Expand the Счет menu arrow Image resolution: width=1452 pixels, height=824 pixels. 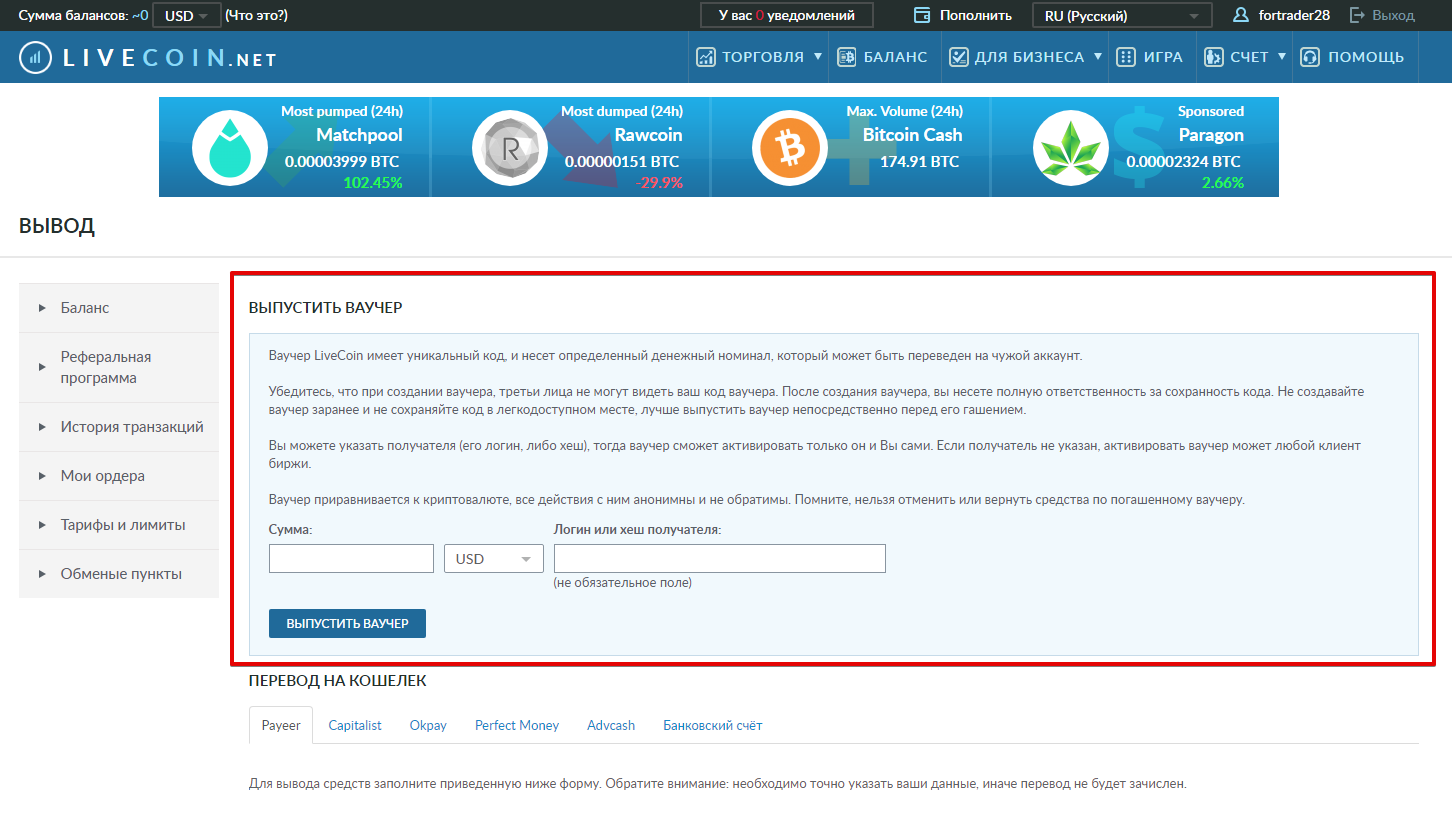[1282, 56]
